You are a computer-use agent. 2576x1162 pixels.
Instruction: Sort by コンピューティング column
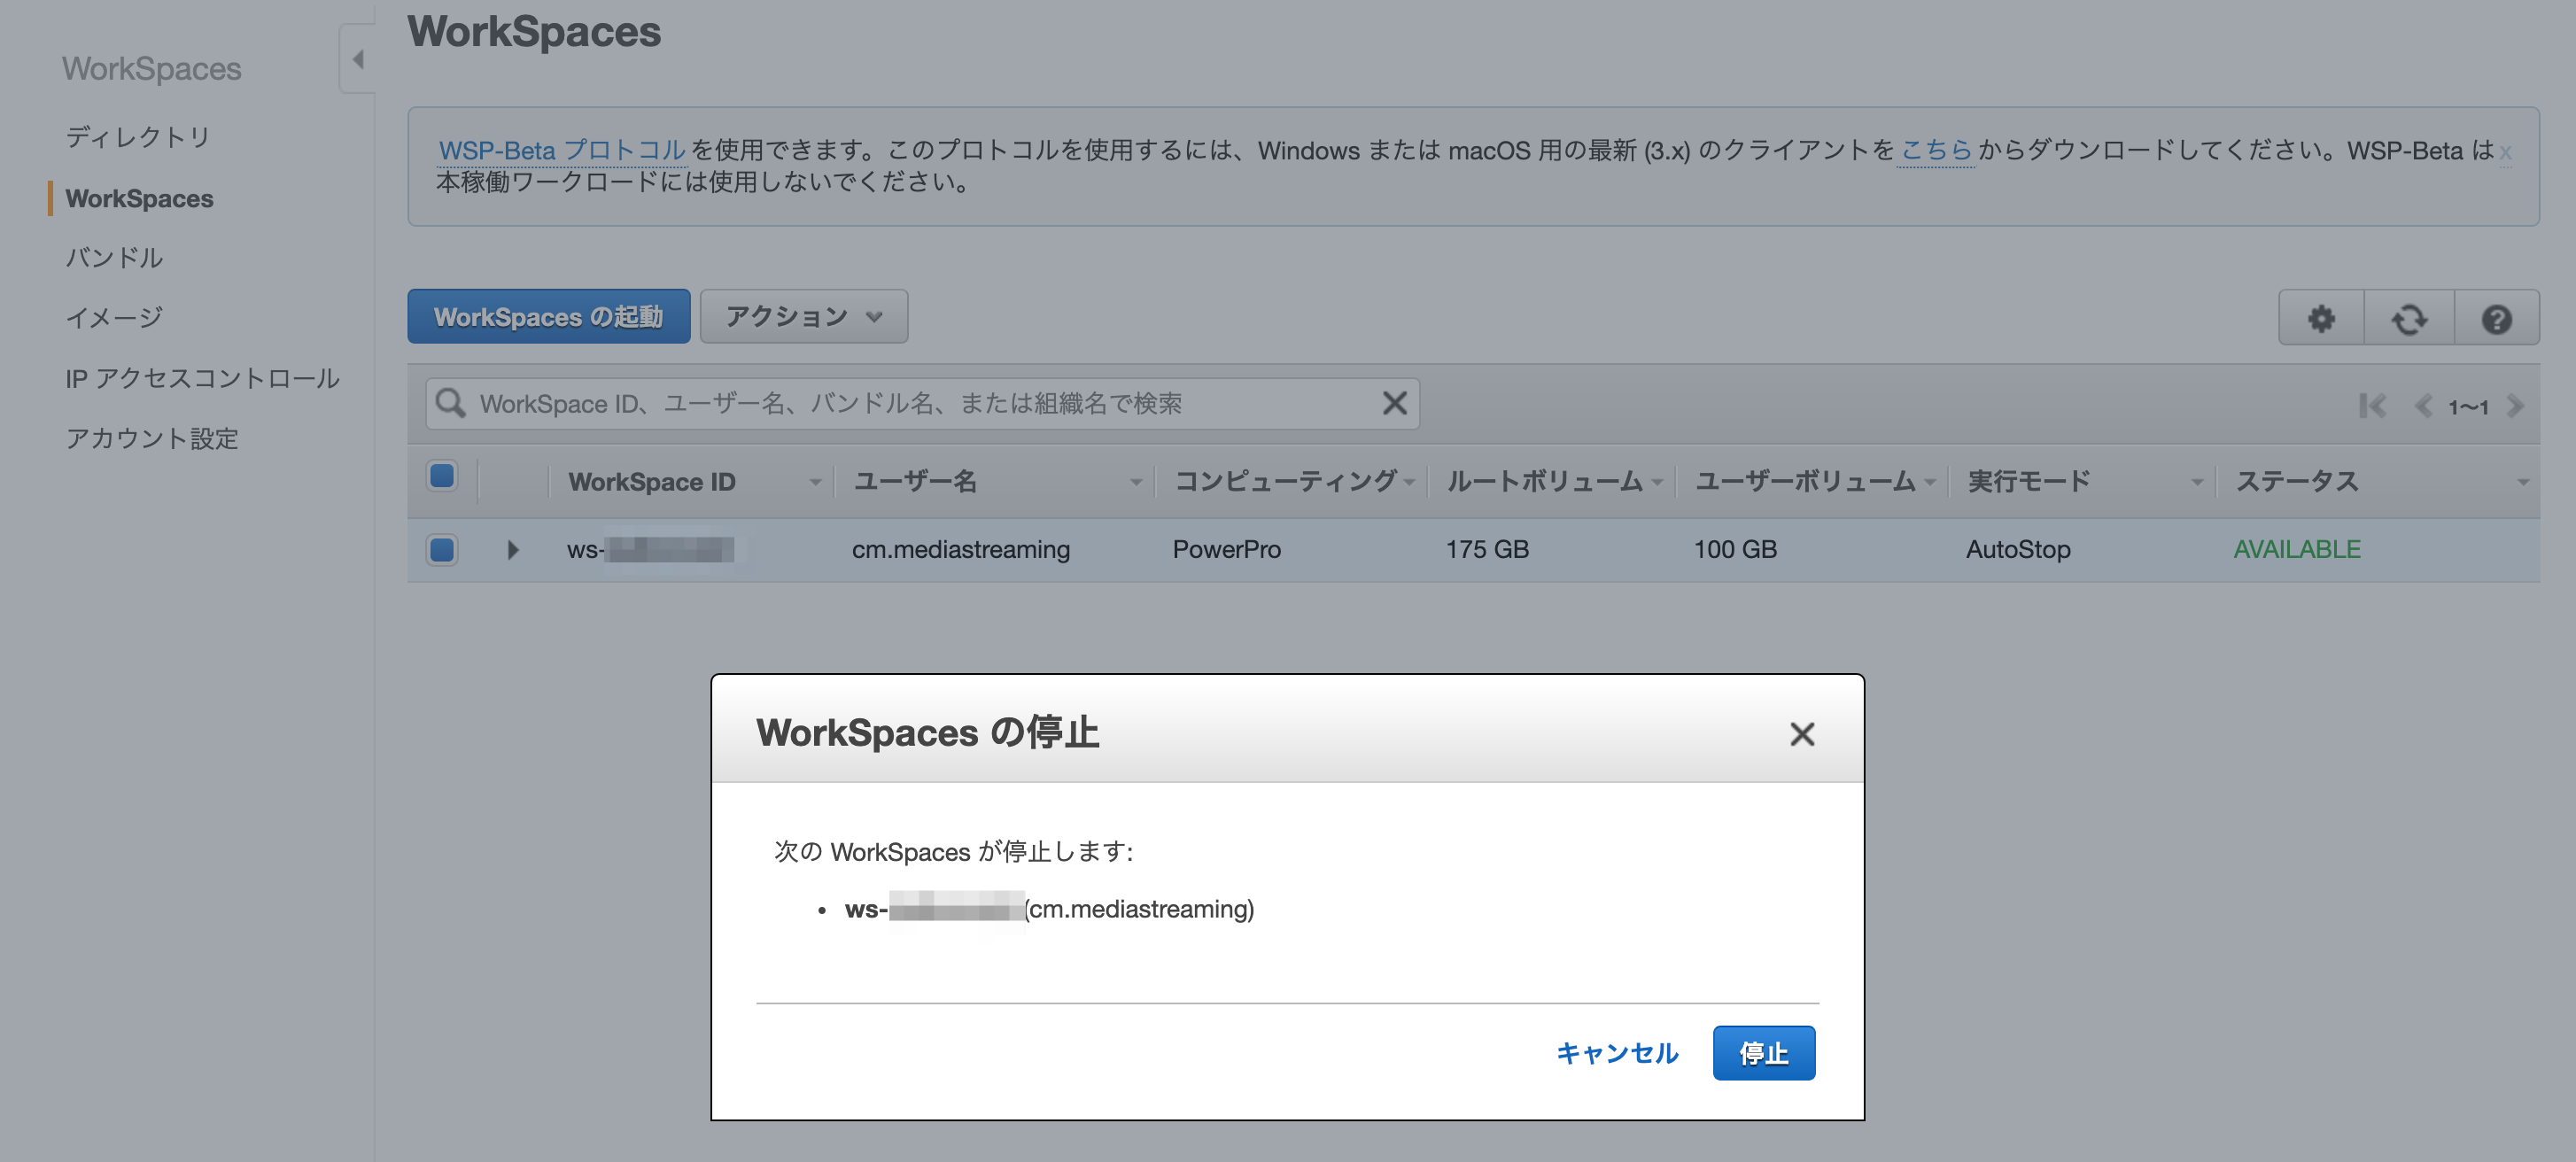1285,482
